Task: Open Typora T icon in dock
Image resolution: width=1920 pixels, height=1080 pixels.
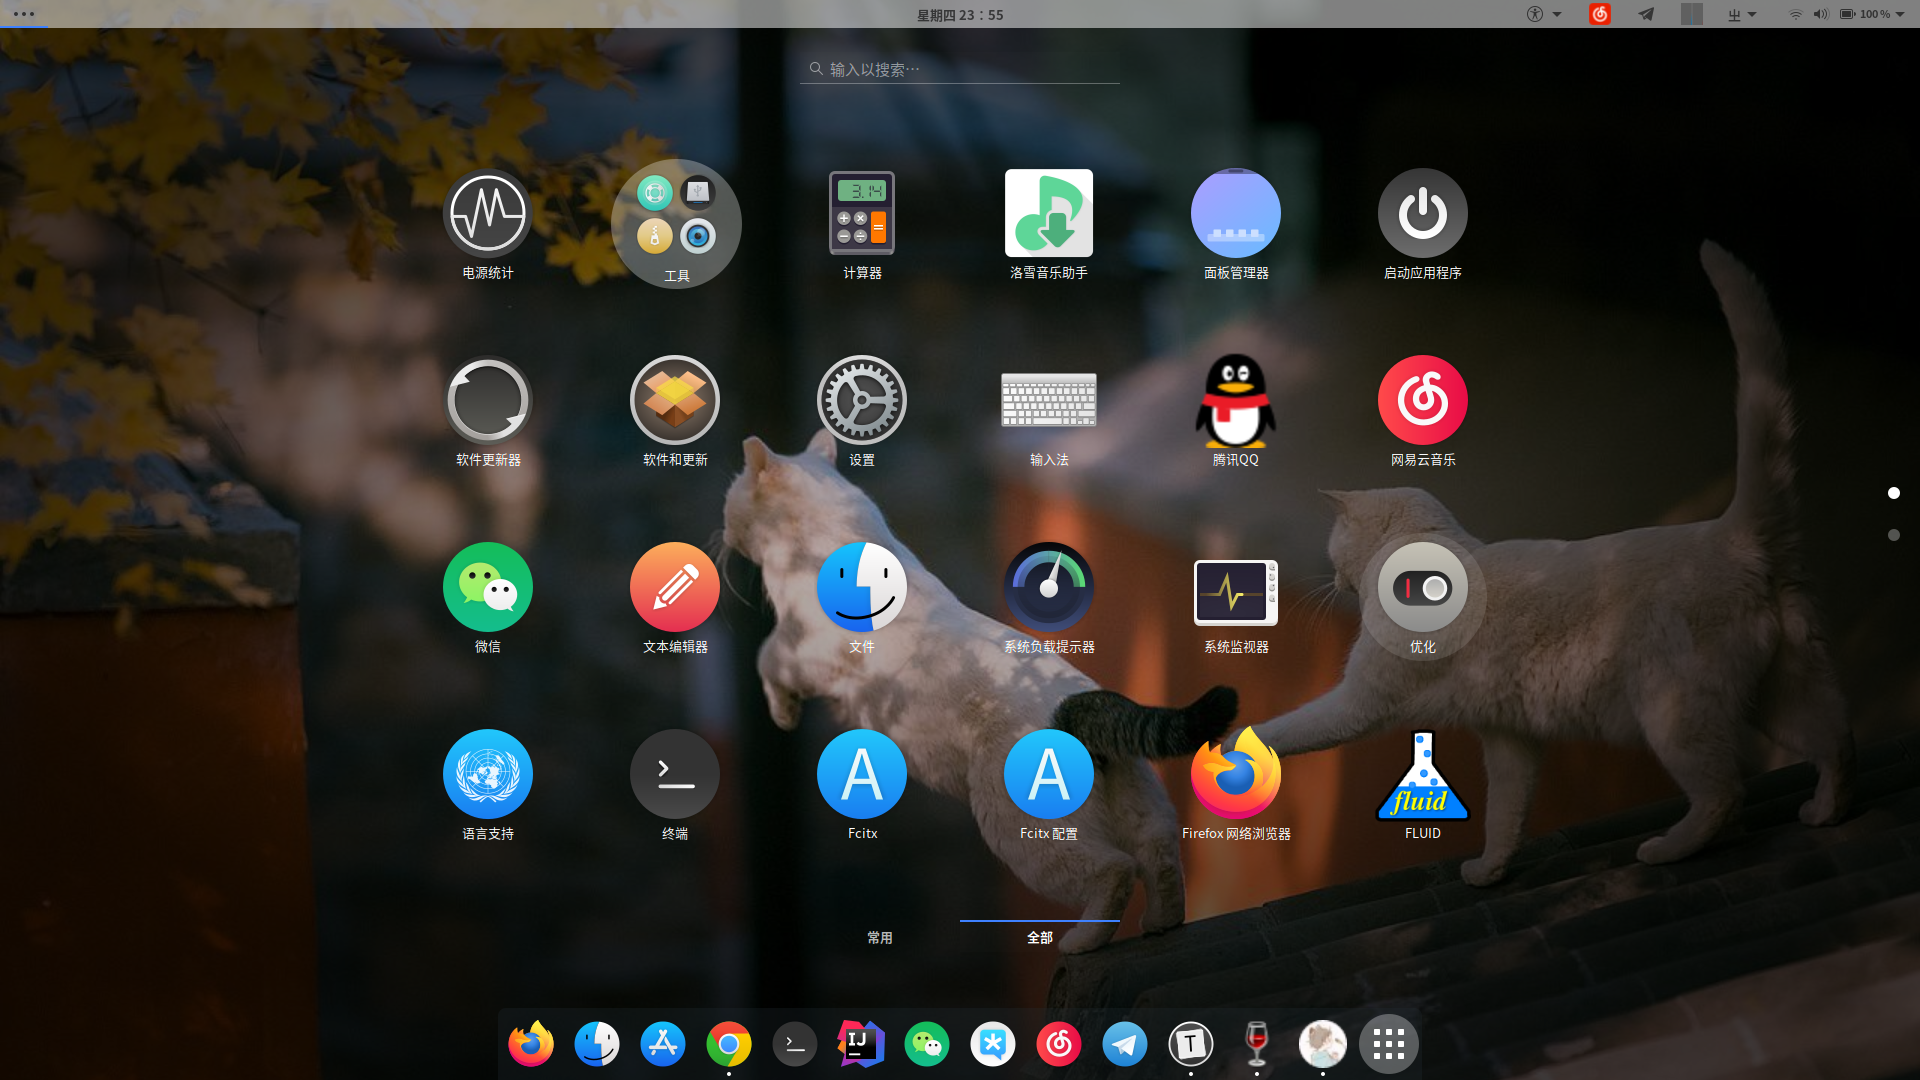Action: coord(1191,1044)
